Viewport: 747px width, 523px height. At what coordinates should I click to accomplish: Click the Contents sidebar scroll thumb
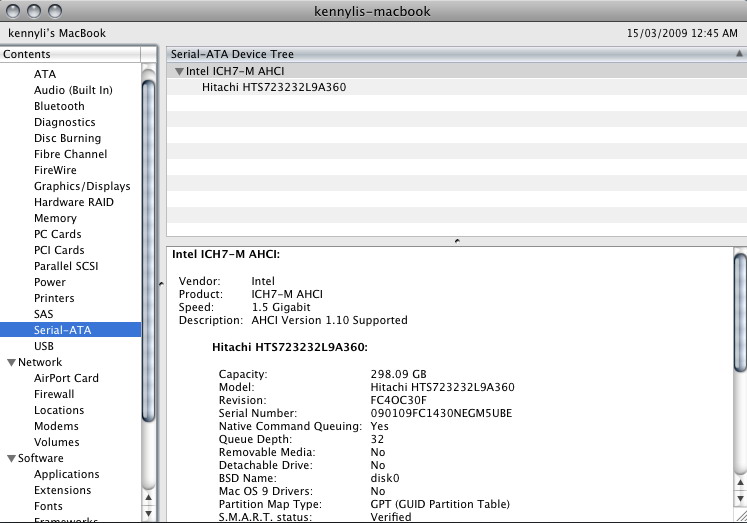149,251
